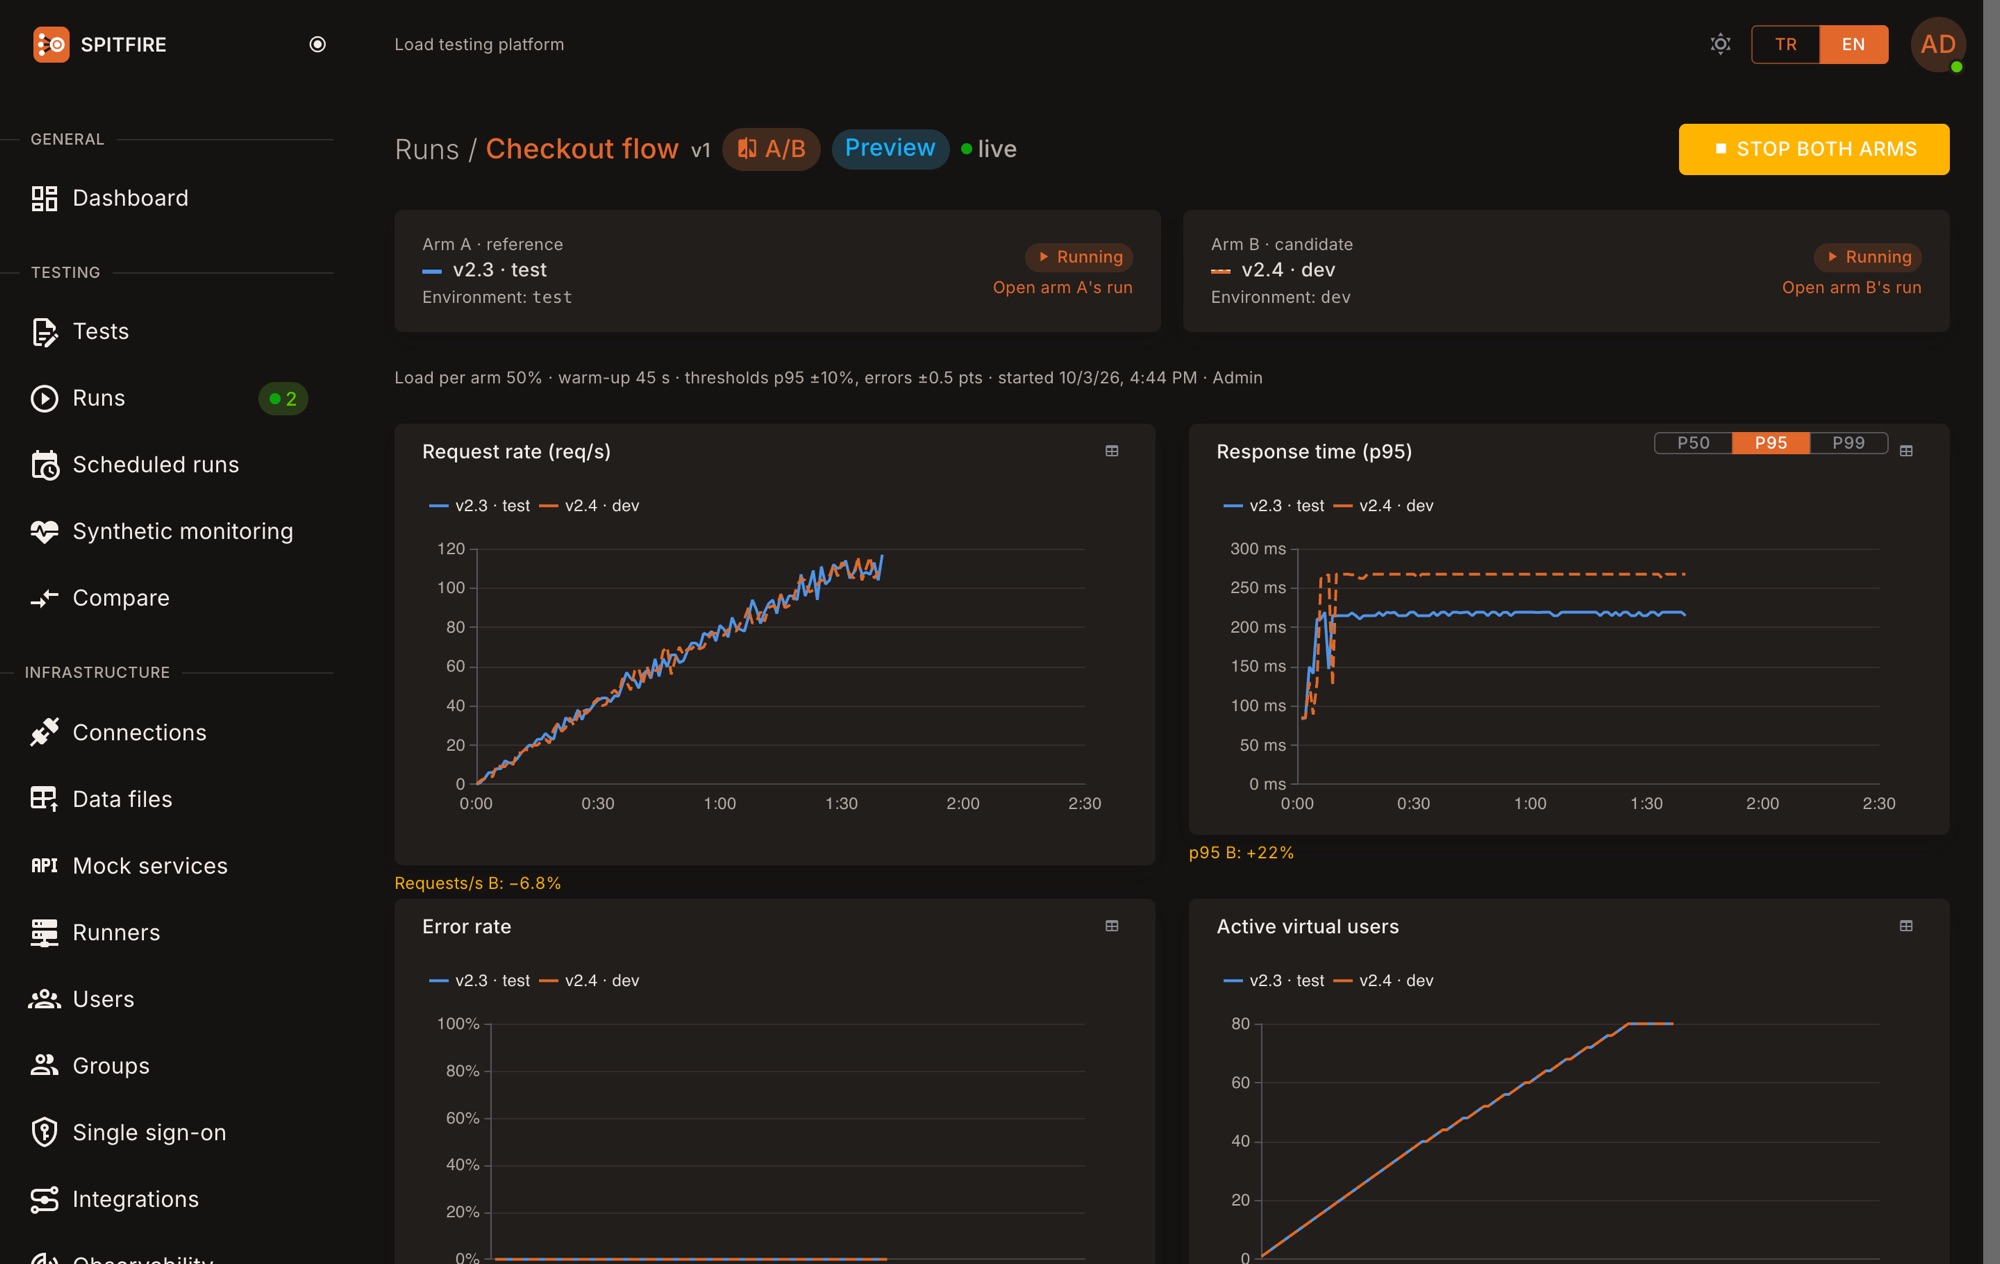Viewport: 2000px width, 1264px height.
Task: Click the Runners server icon
Action: (44, 932)
